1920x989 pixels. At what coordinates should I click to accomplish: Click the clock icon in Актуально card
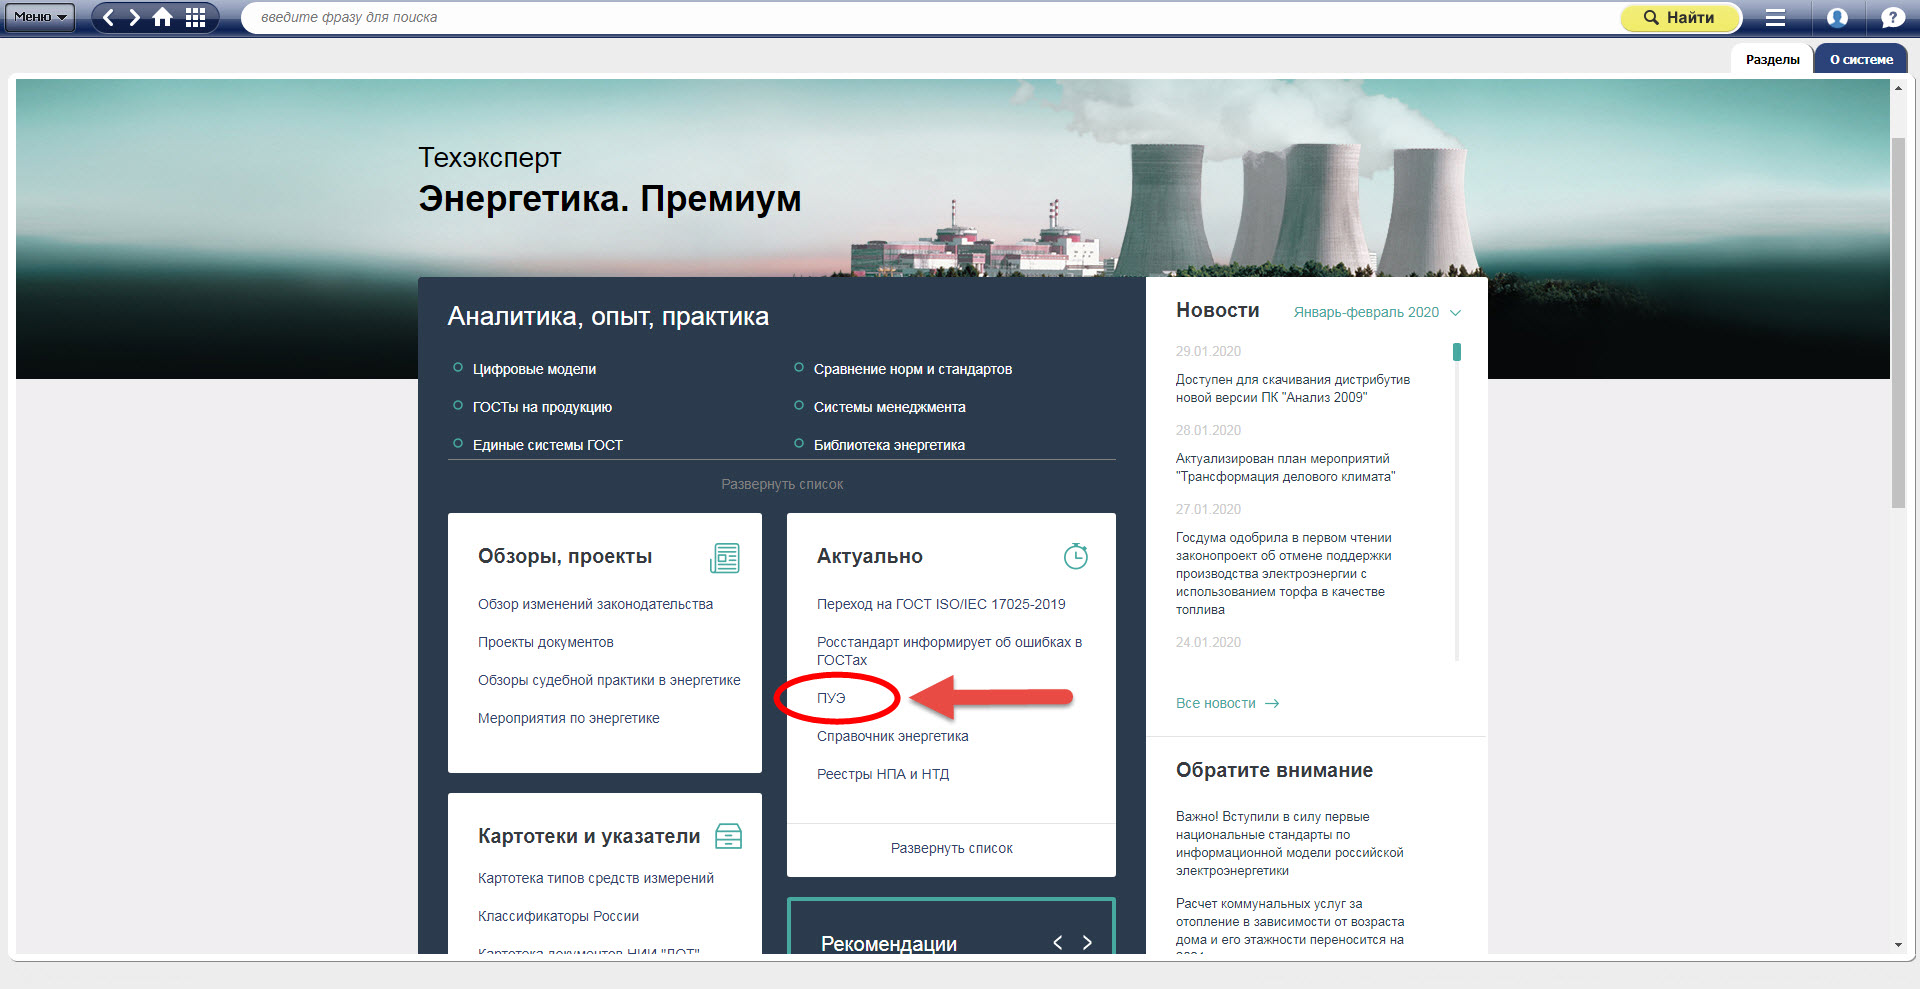1075,557
